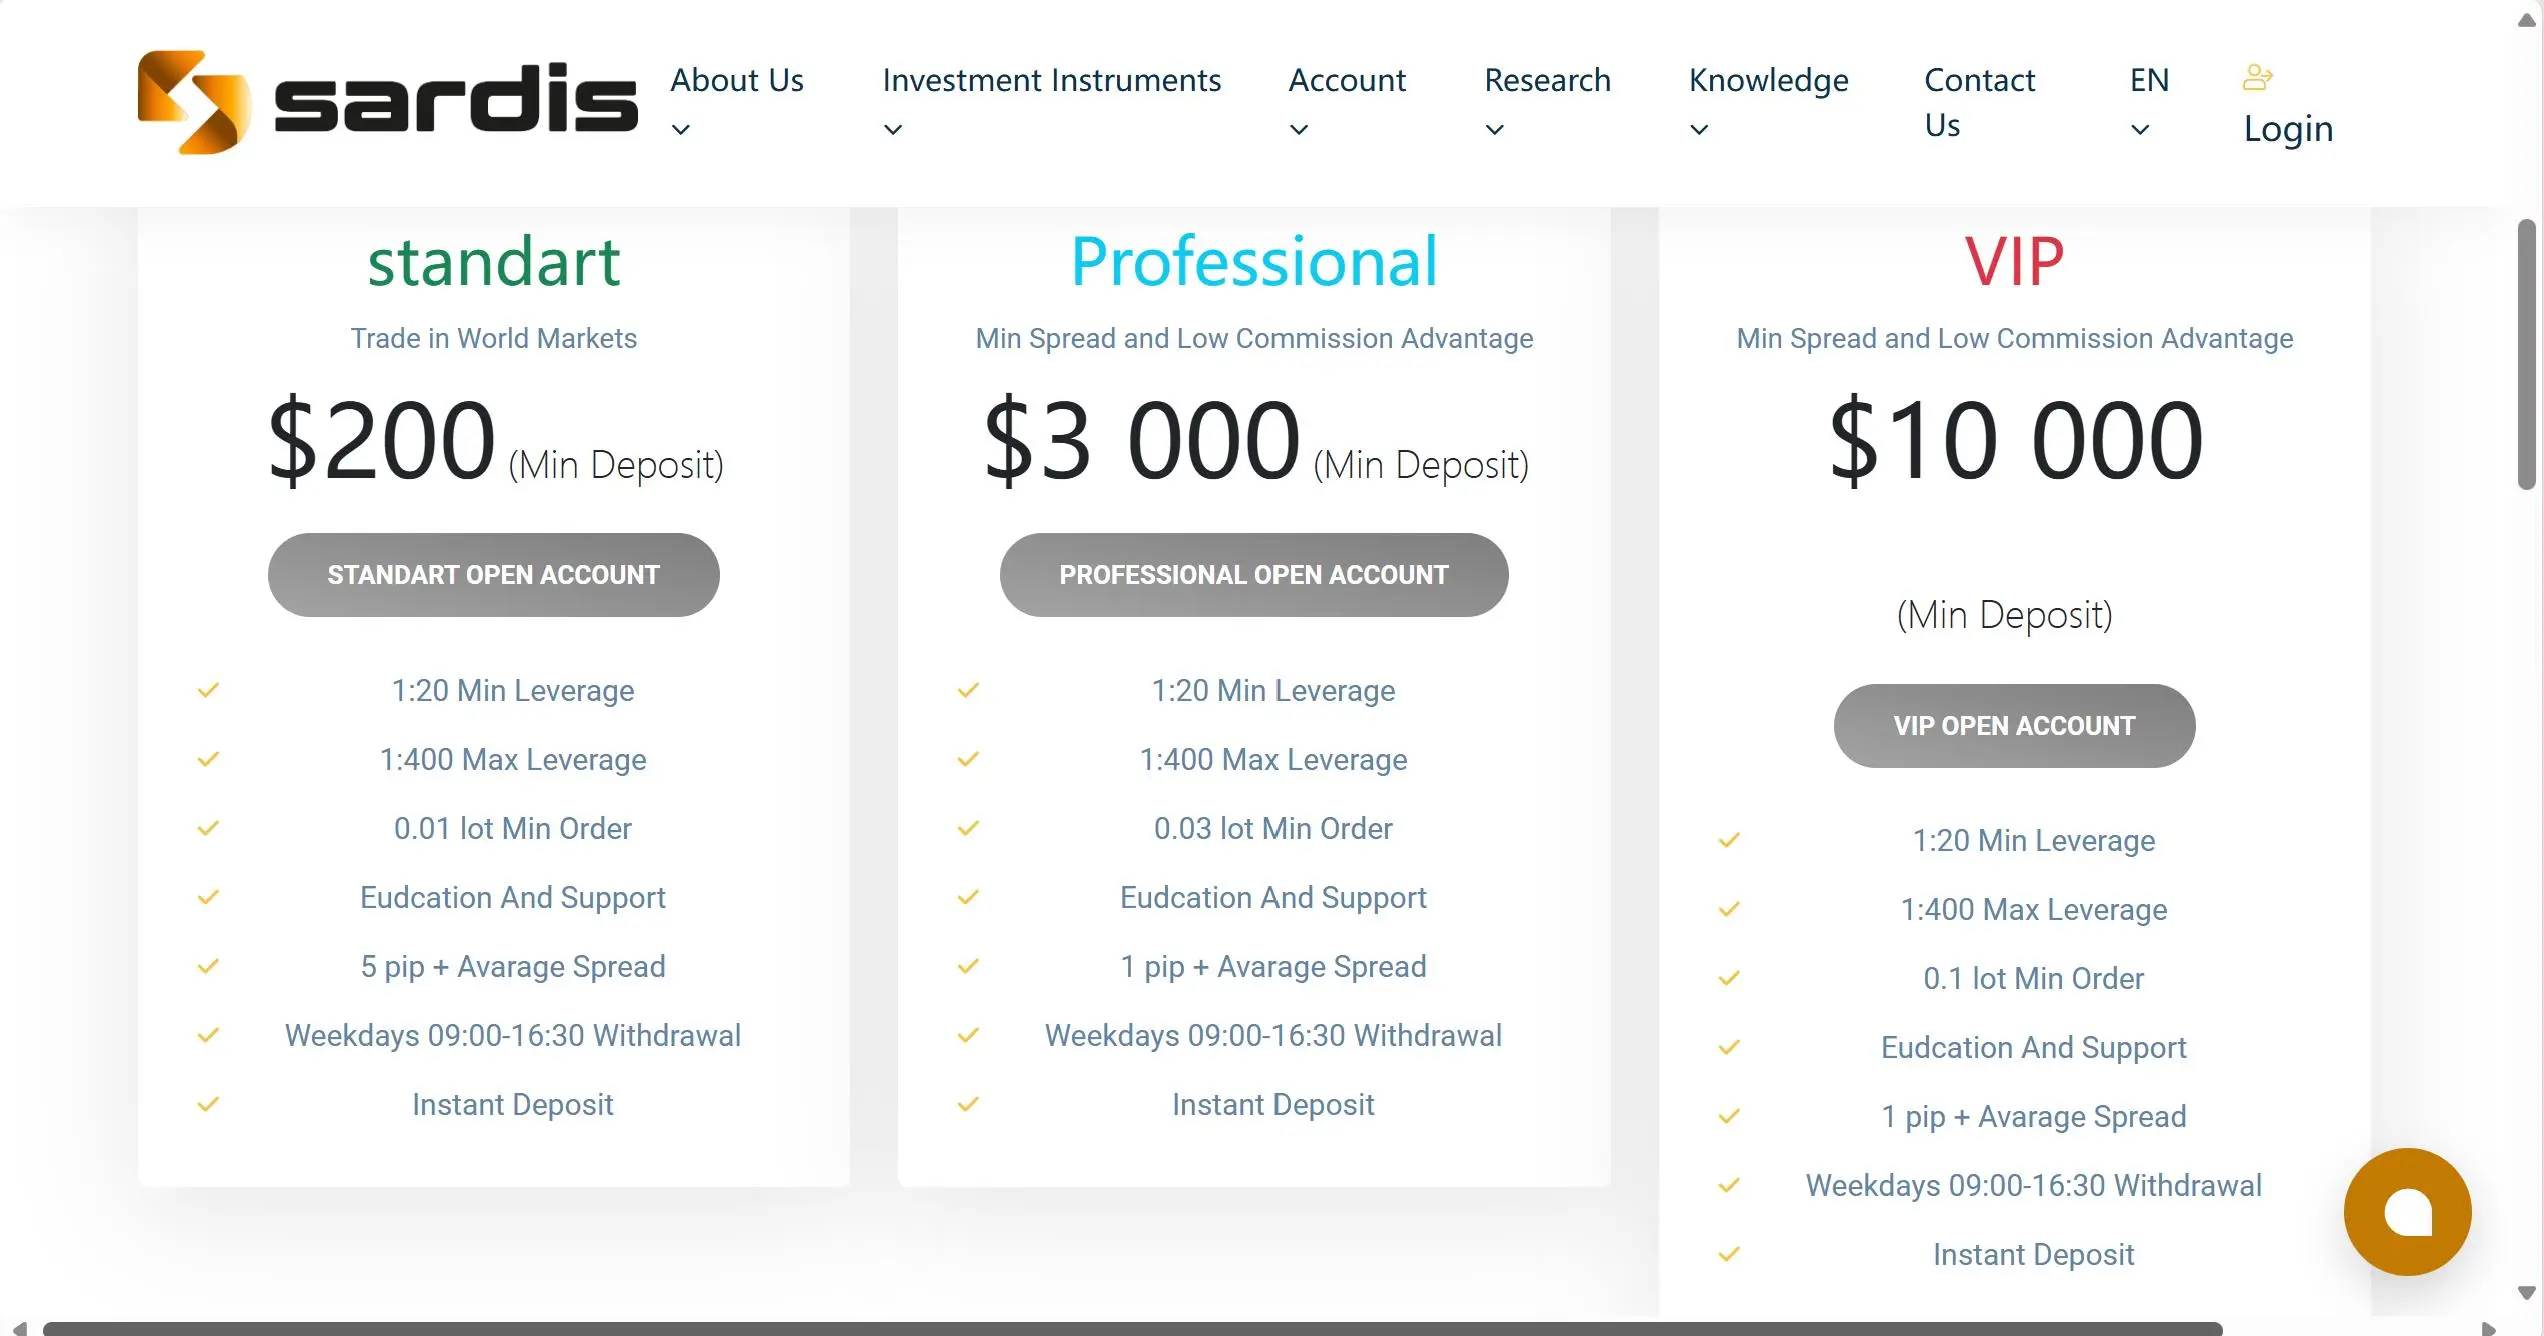Click VIP's "Eudcation And Support" text
Image resolution: width=2544 pixels, height=1336 pixels.
2034,1048
